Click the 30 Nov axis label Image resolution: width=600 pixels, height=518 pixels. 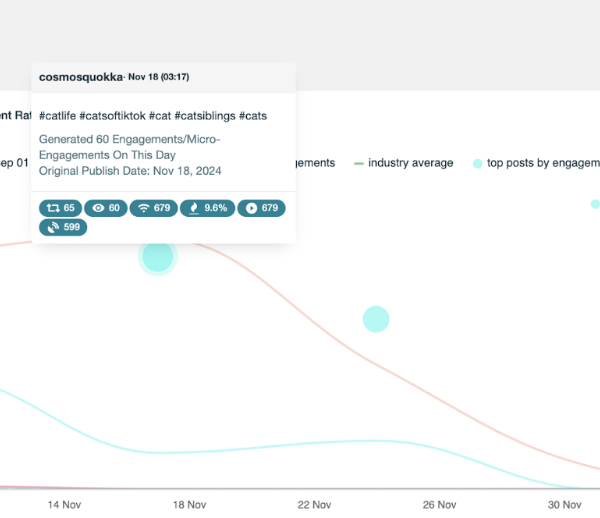pos(565,505)
